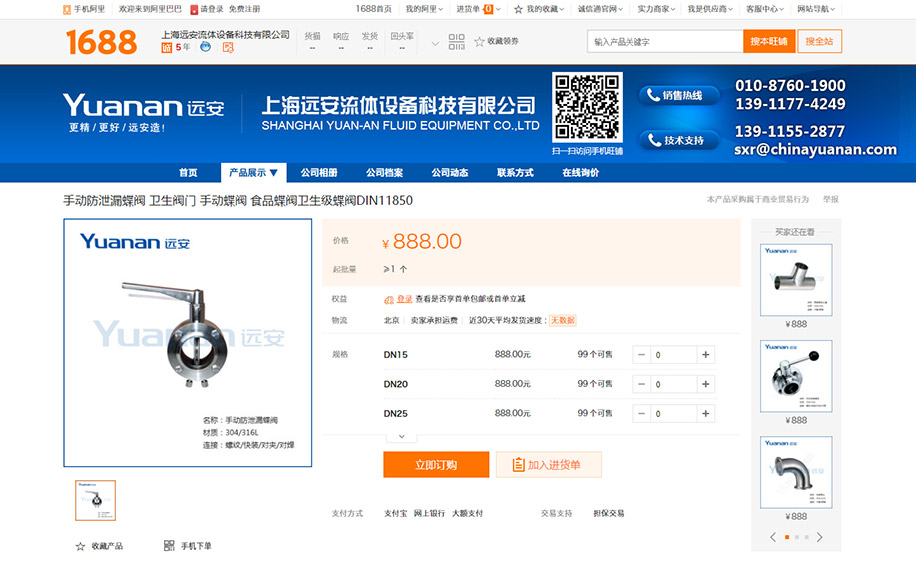Screen dimensions: 916x571
Task: Decrease quantity for DN25 row
Action: [641, 414]
